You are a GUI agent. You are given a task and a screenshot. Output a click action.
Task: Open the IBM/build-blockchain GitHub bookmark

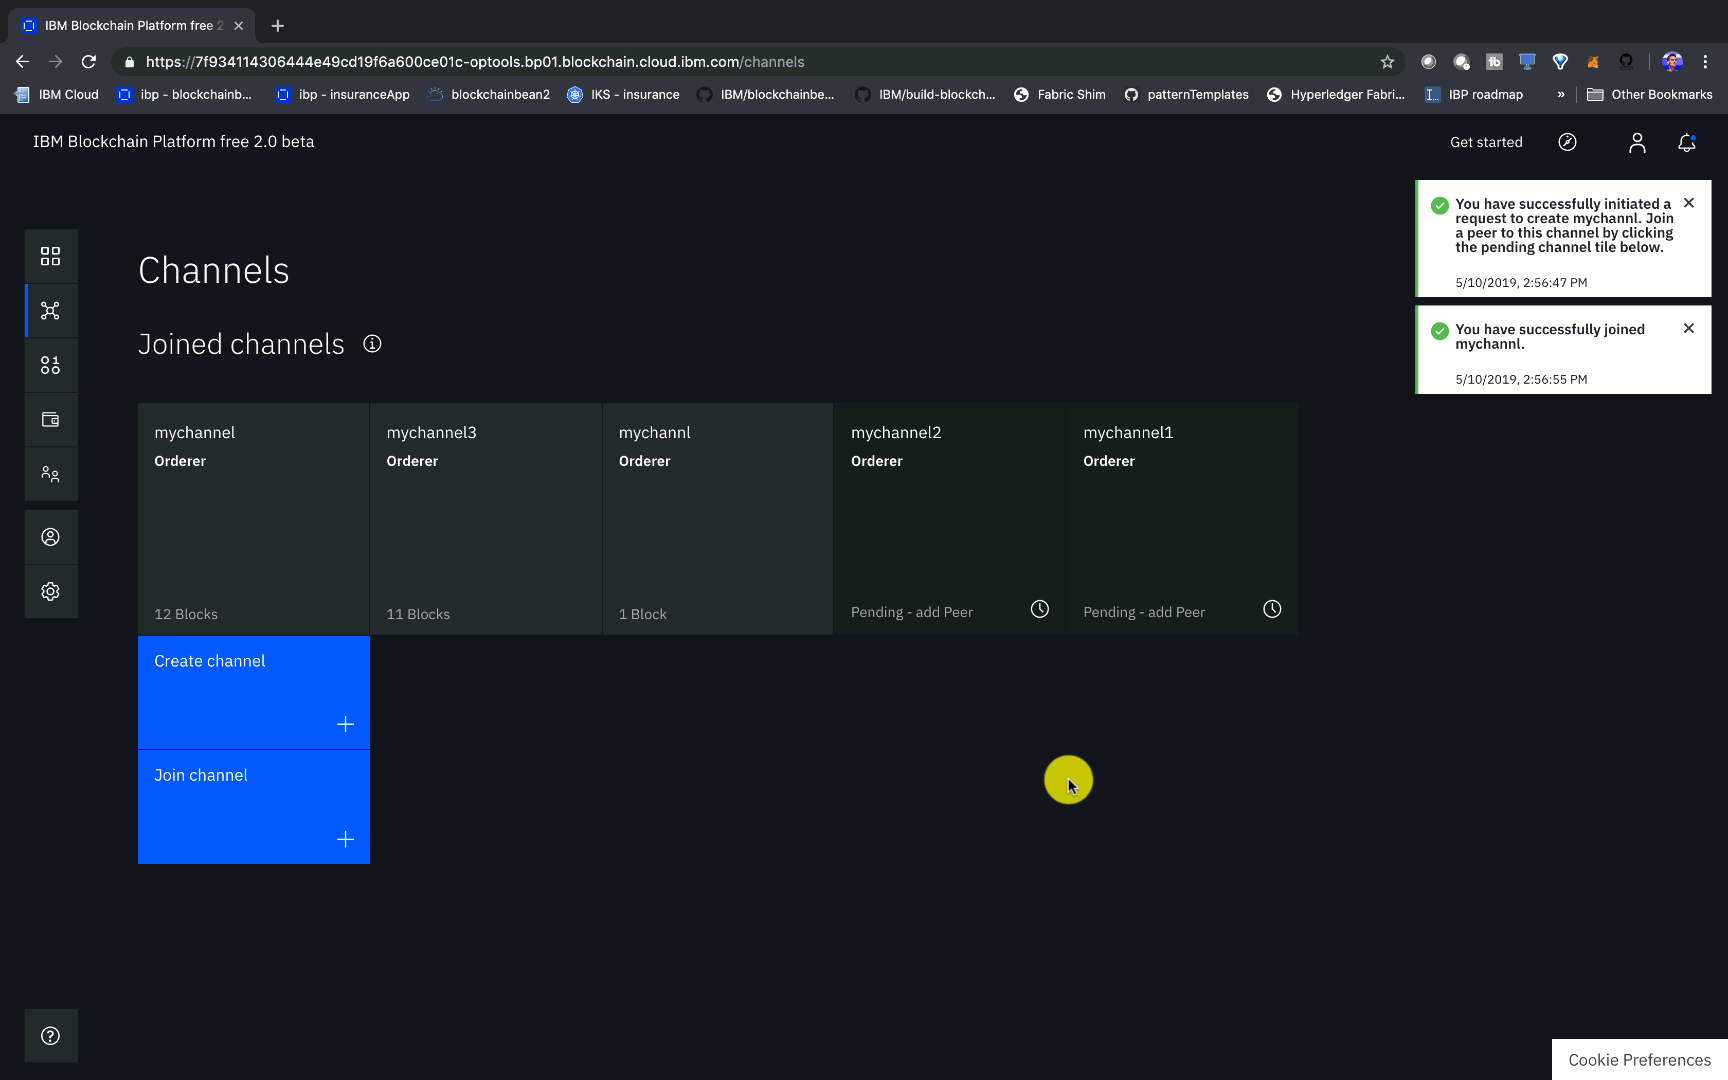coord(925,95)
